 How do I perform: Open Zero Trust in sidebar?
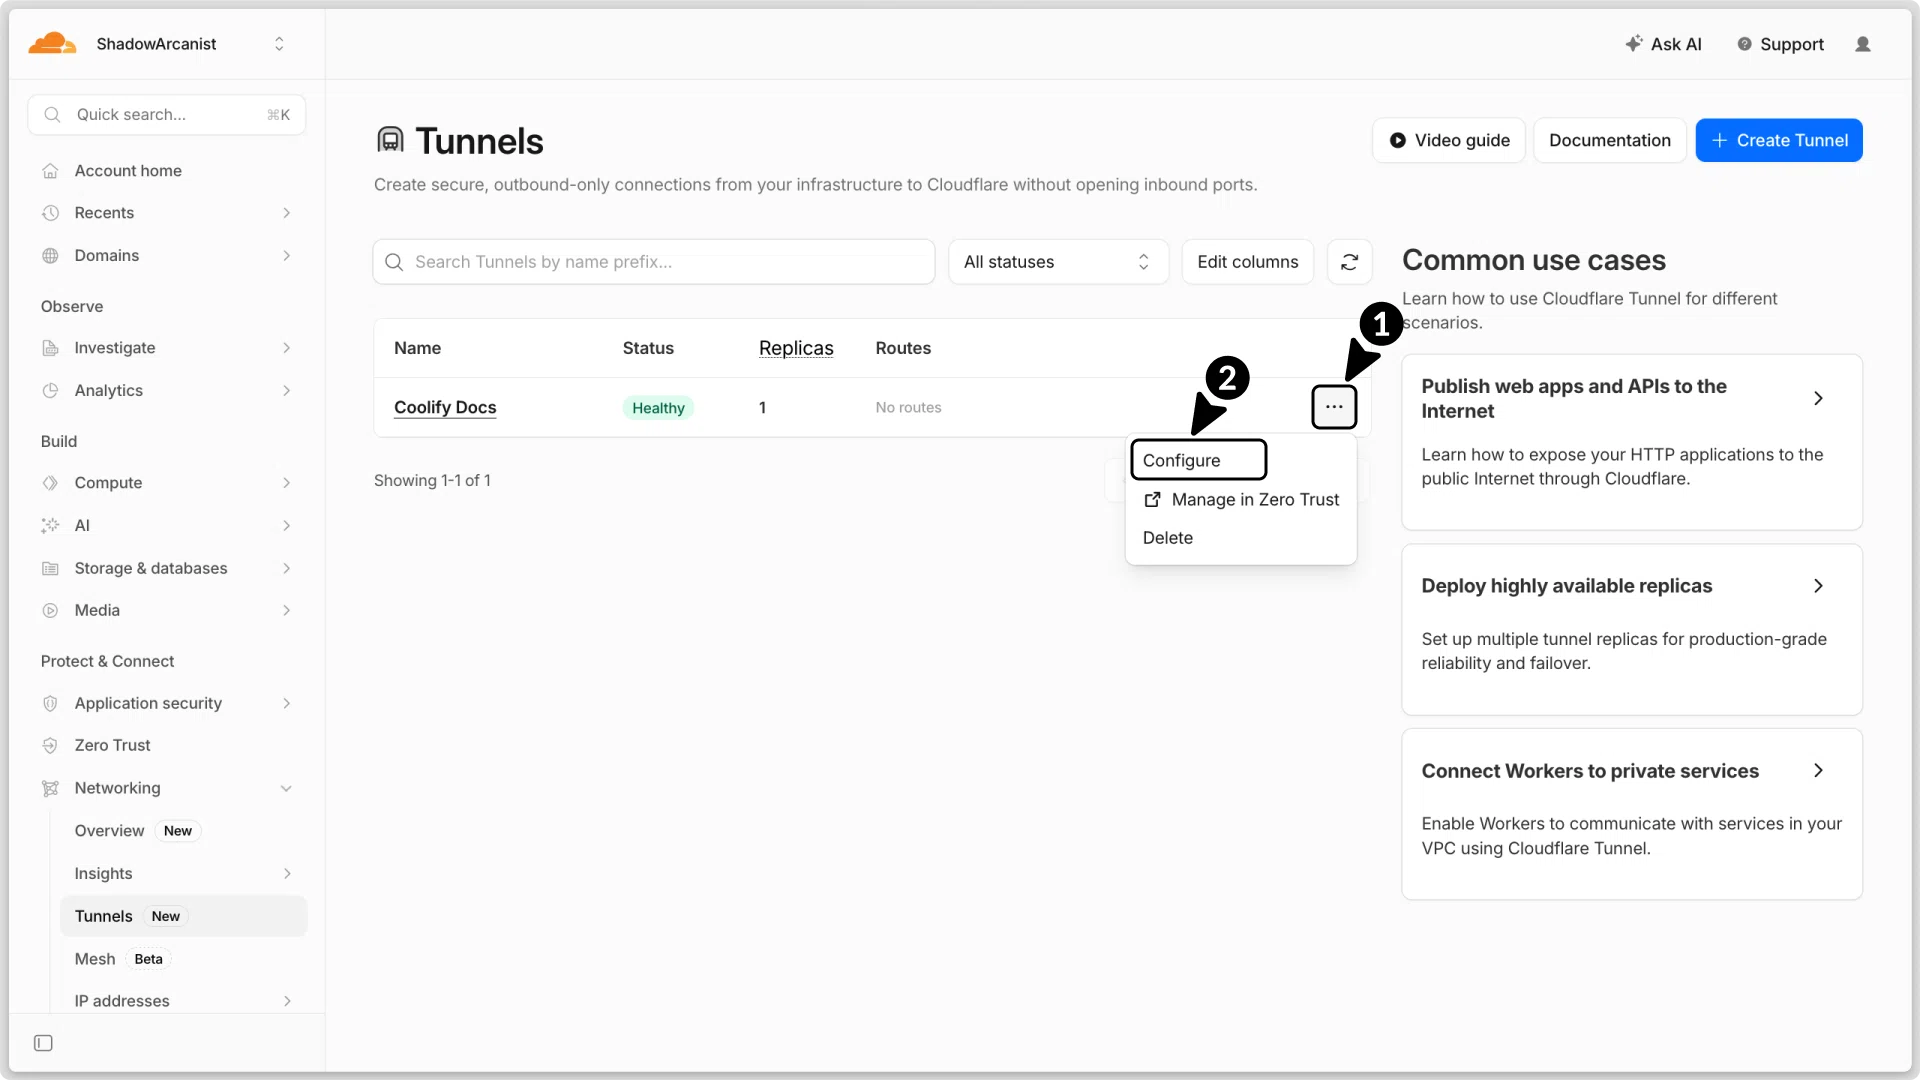[x=112, y=746]
